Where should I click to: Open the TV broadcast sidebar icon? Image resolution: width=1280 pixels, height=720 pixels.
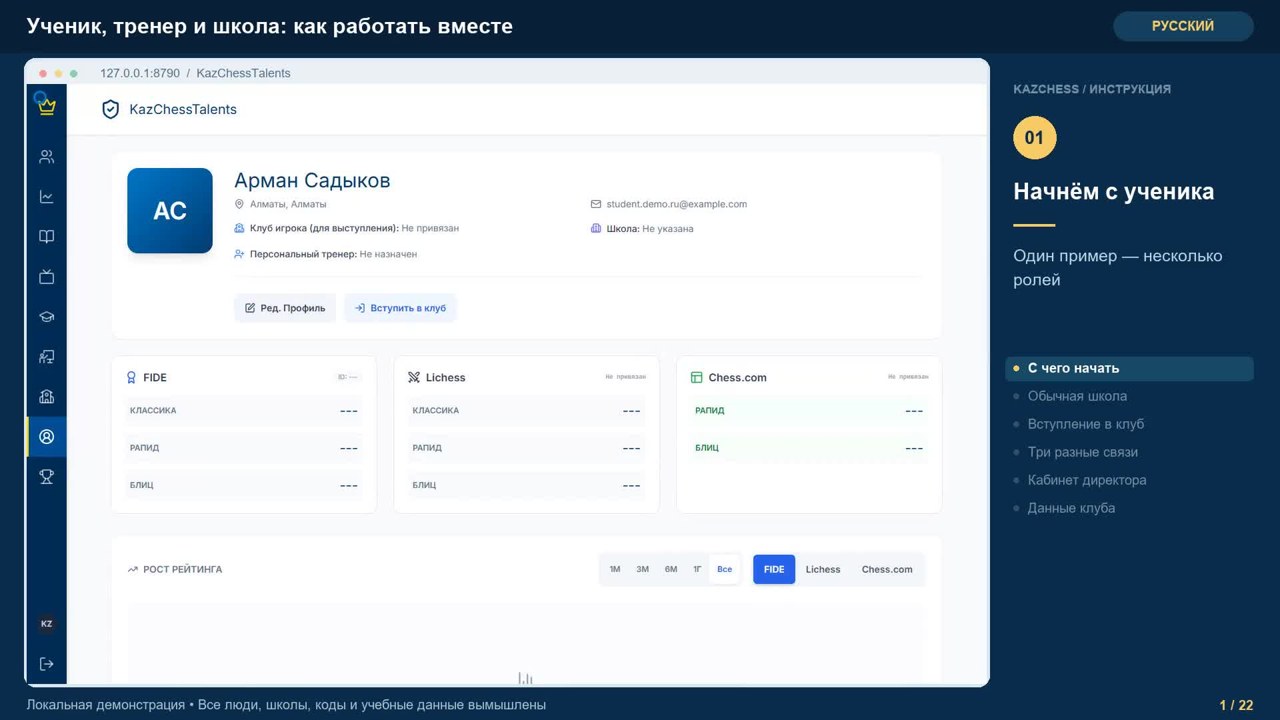point(46,277)
